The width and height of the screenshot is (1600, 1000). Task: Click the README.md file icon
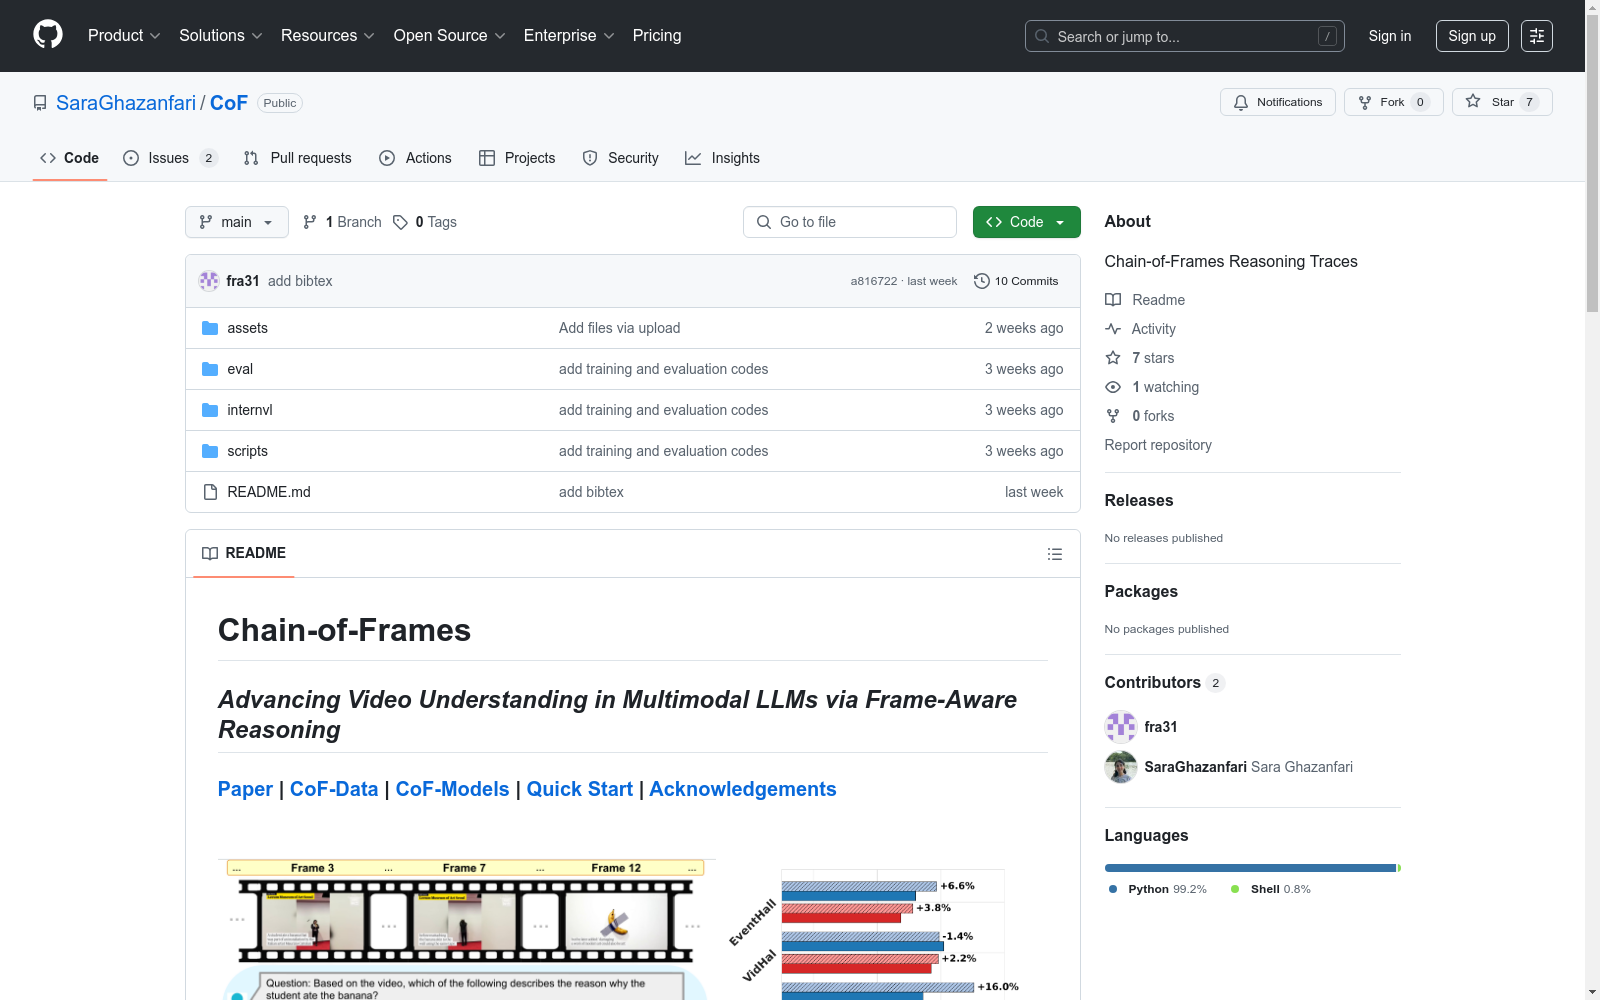point(210,492)
